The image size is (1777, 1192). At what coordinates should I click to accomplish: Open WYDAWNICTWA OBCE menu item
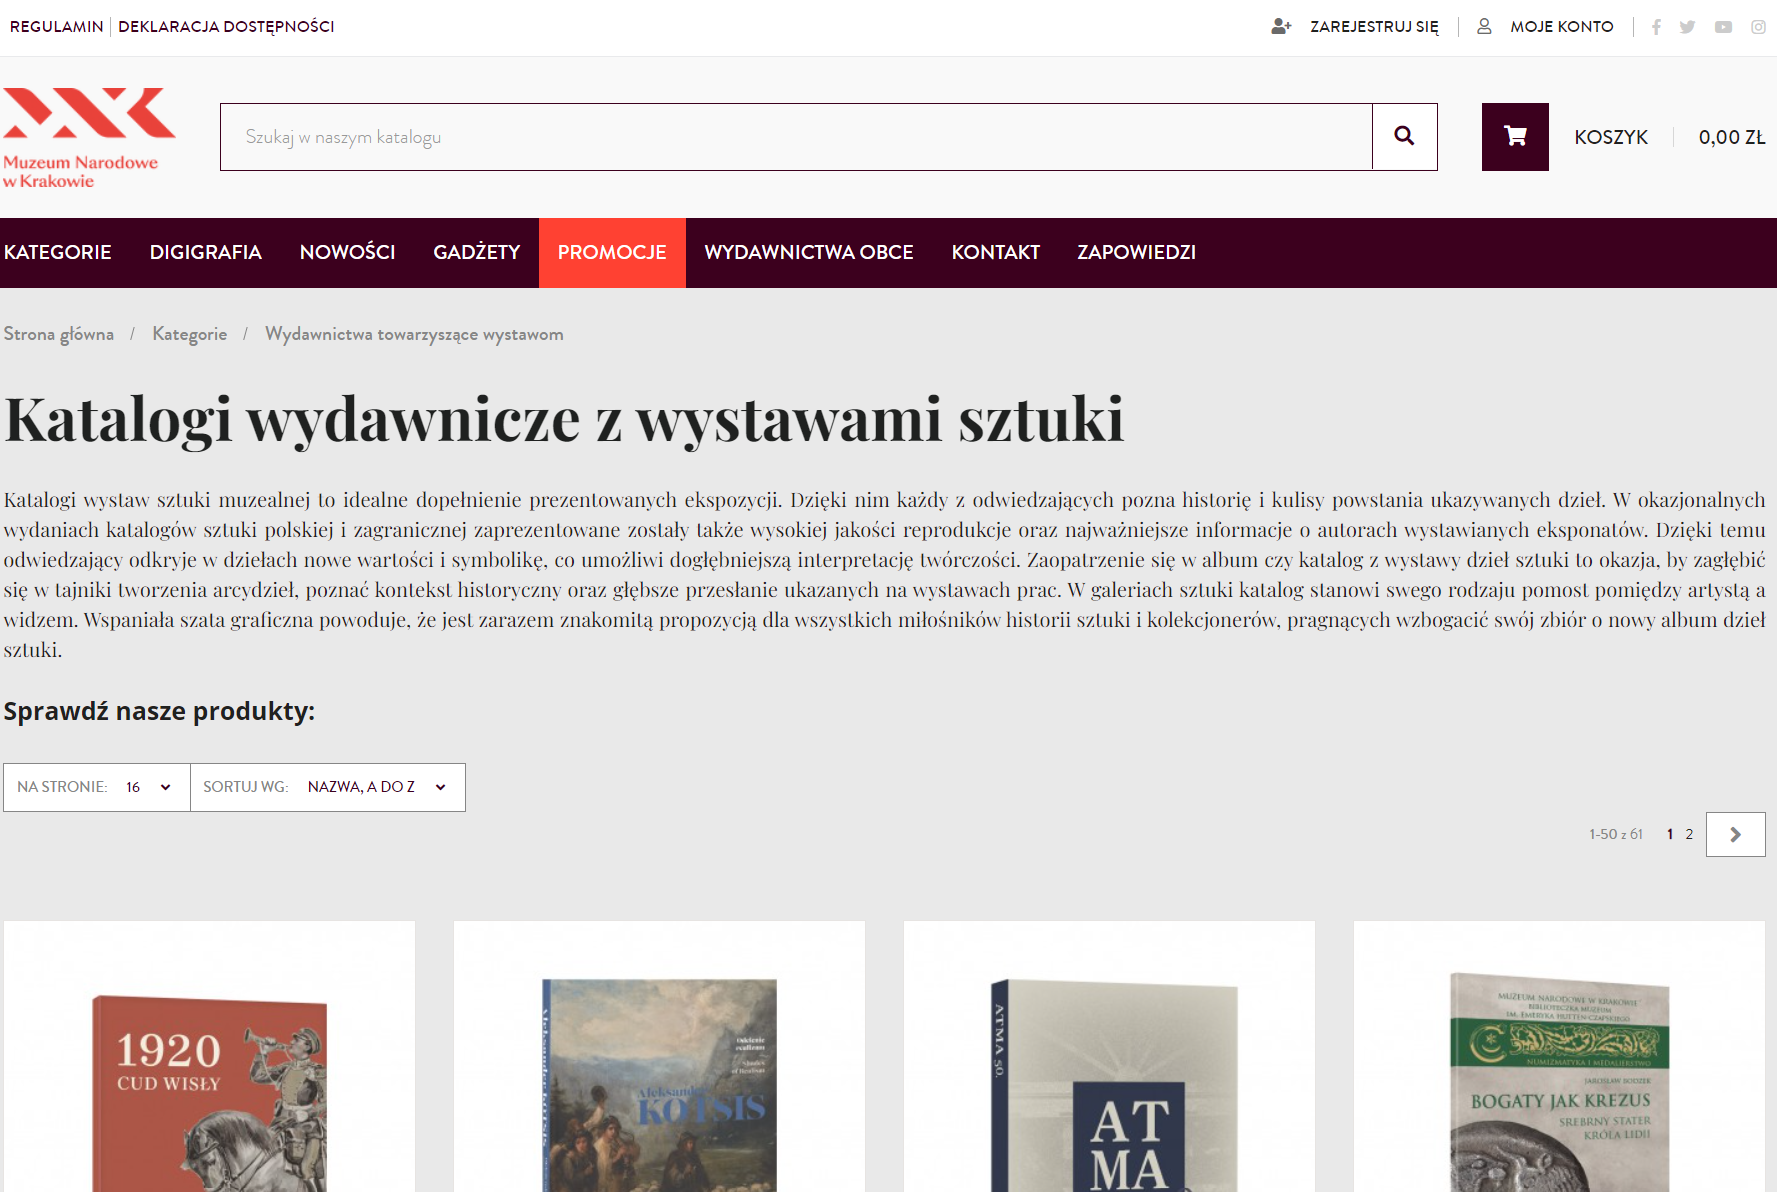pos(808,252)
